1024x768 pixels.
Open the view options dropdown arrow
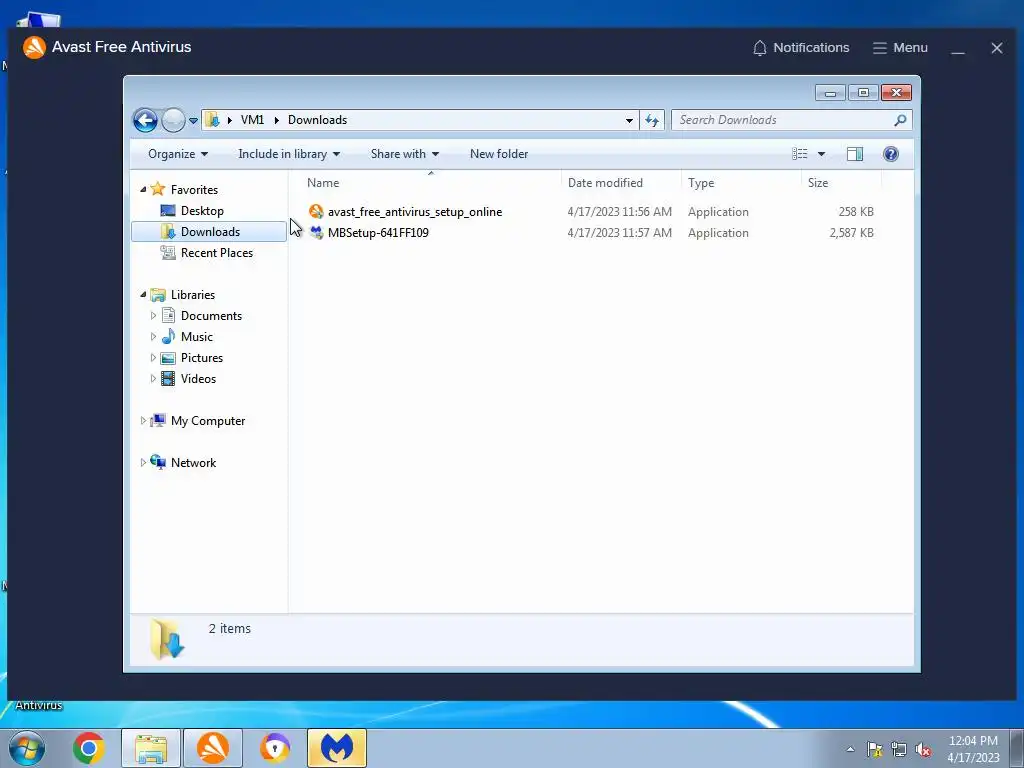(x=822, y=154)
